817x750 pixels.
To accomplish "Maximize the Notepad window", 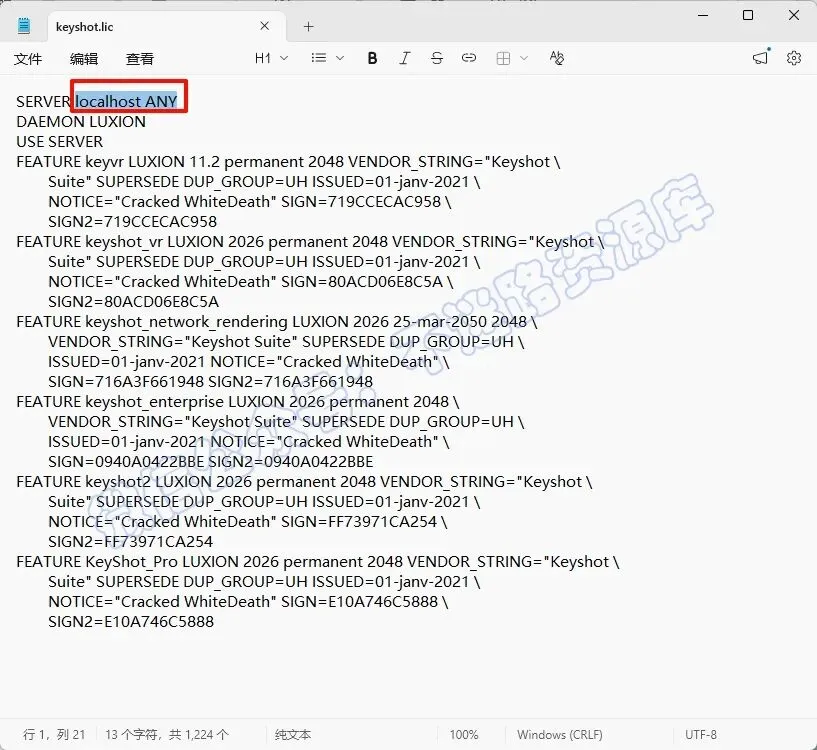I will [x=748, y=15].
